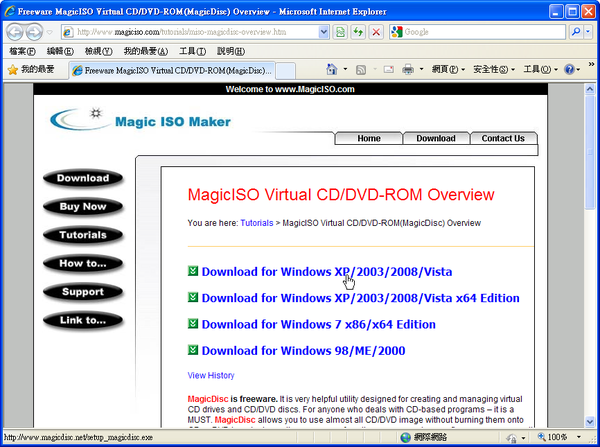Click the How to... sidebar button
Screen dimensions: 600x447
pos(83,263)
